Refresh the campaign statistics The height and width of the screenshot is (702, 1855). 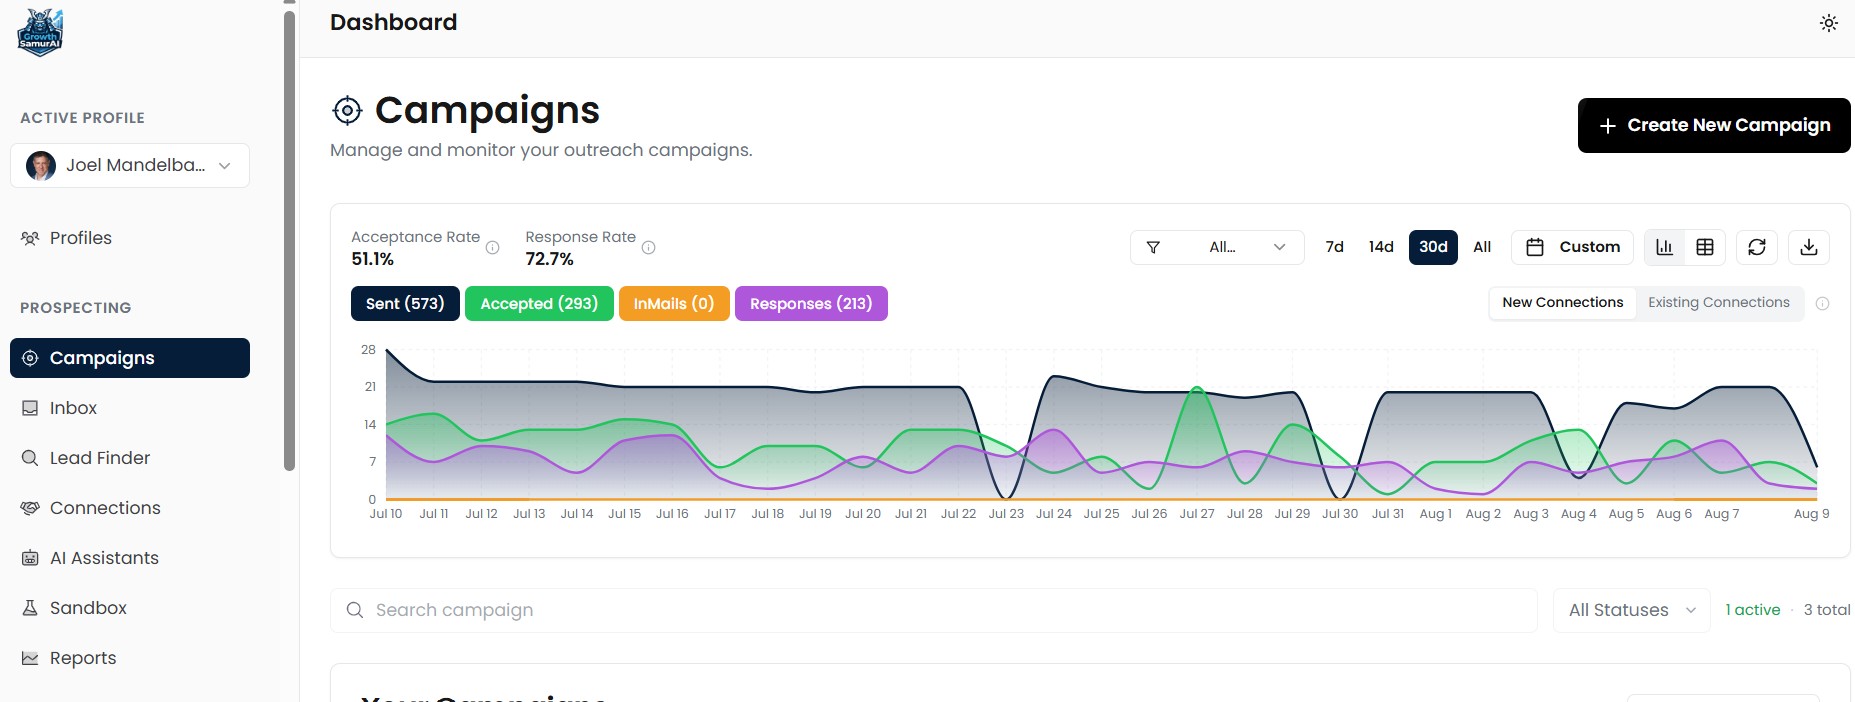tap(1757, 247)
